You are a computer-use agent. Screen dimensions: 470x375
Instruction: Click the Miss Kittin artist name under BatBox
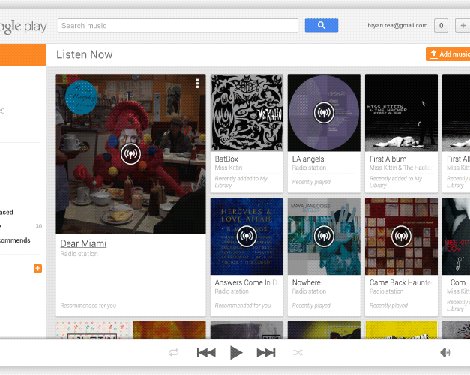point(228,168)
